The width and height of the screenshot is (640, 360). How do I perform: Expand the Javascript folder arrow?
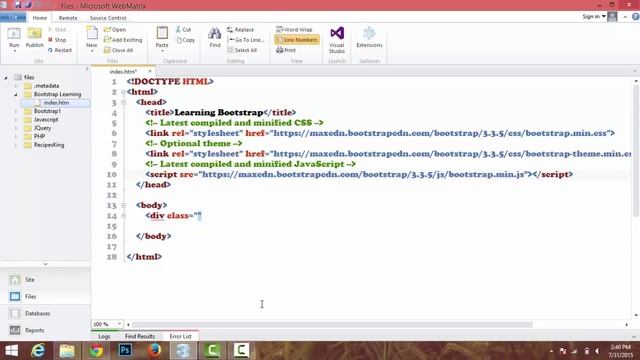coord(16,120)
